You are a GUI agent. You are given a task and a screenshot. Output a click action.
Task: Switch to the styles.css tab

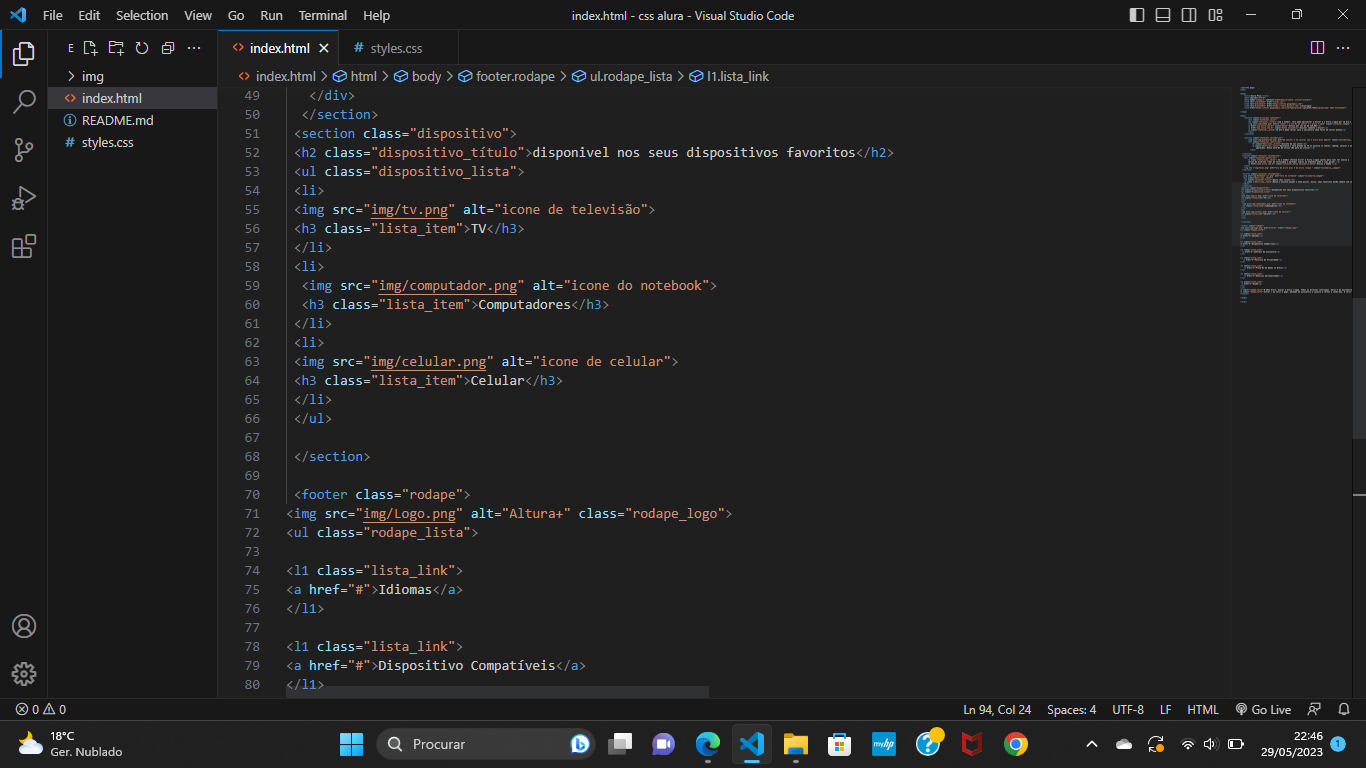396,48
